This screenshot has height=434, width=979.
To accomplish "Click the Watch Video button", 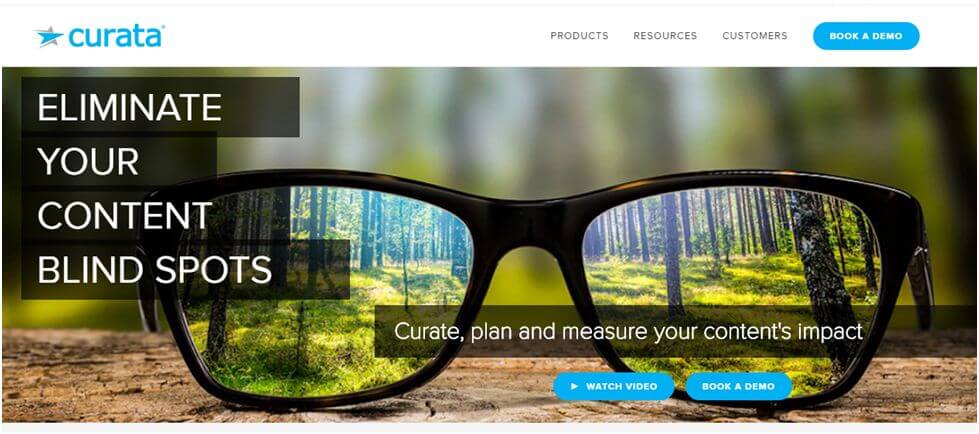I will tap(614, 387).
